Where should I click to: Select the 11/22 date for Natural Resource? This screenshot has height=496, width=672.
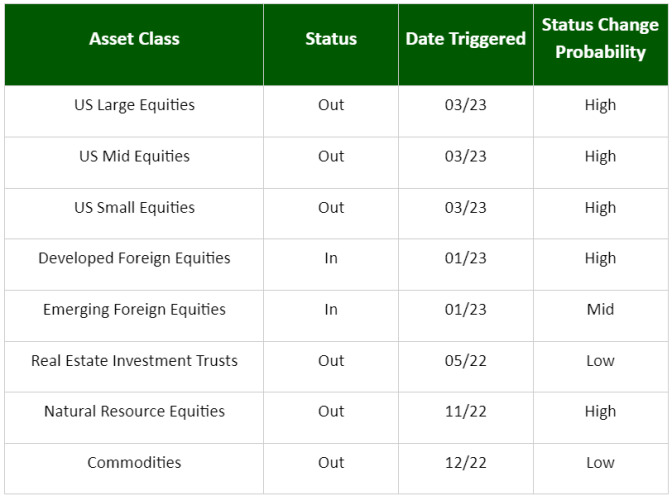(x=465, y=412)
